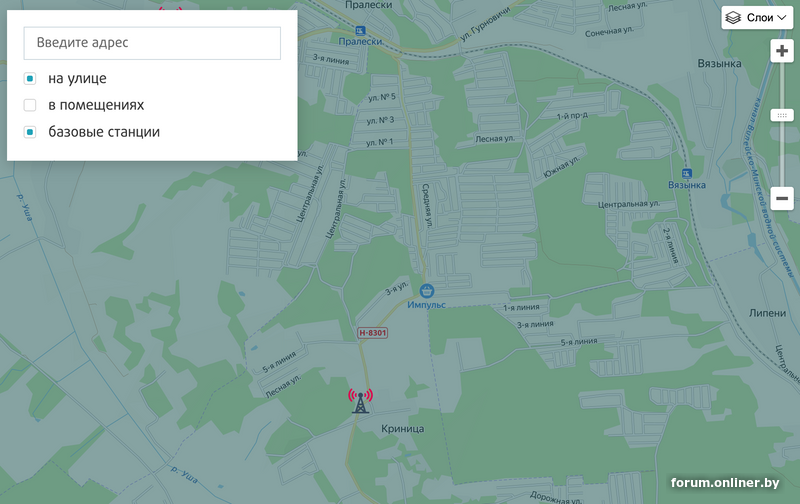Click the Вязынка railway station icon
The height and width of the screenshot is (504, 800).
(687, 173)
